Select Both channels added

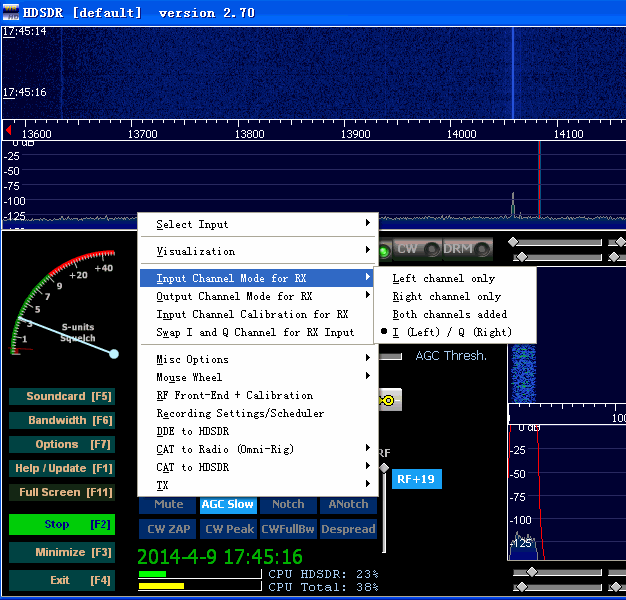455,314
